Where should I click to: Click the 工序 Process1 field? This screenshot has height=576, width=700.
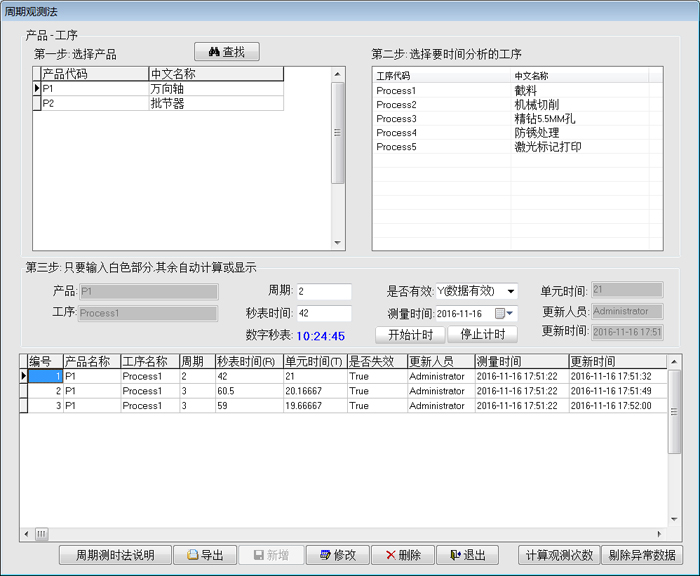(149, 313)
